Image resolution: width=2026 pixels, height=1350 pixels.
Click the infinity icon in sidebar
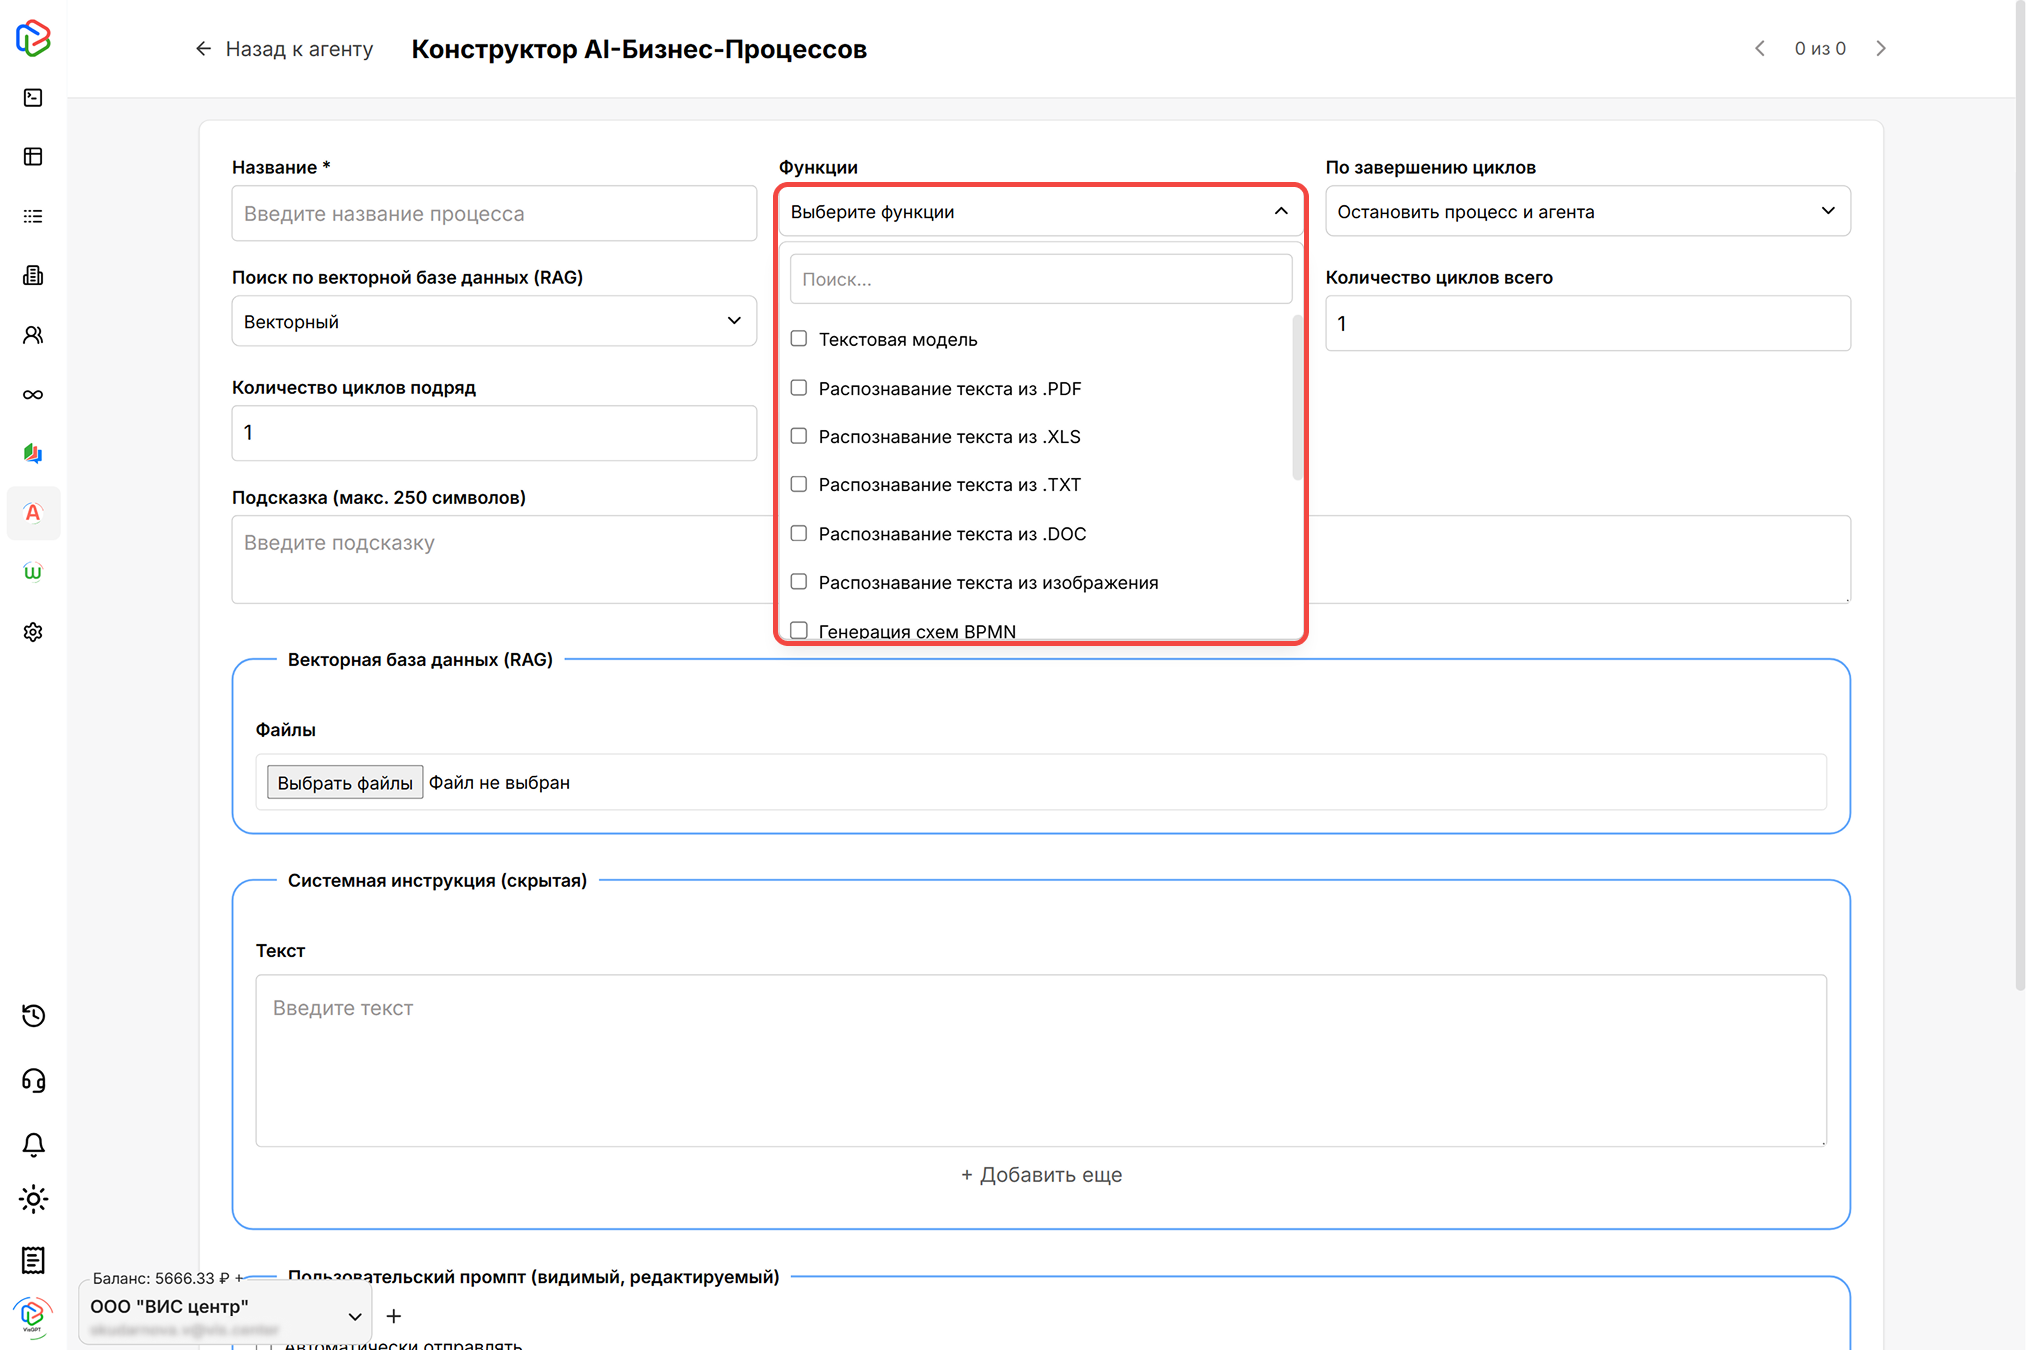click(33, 394)
